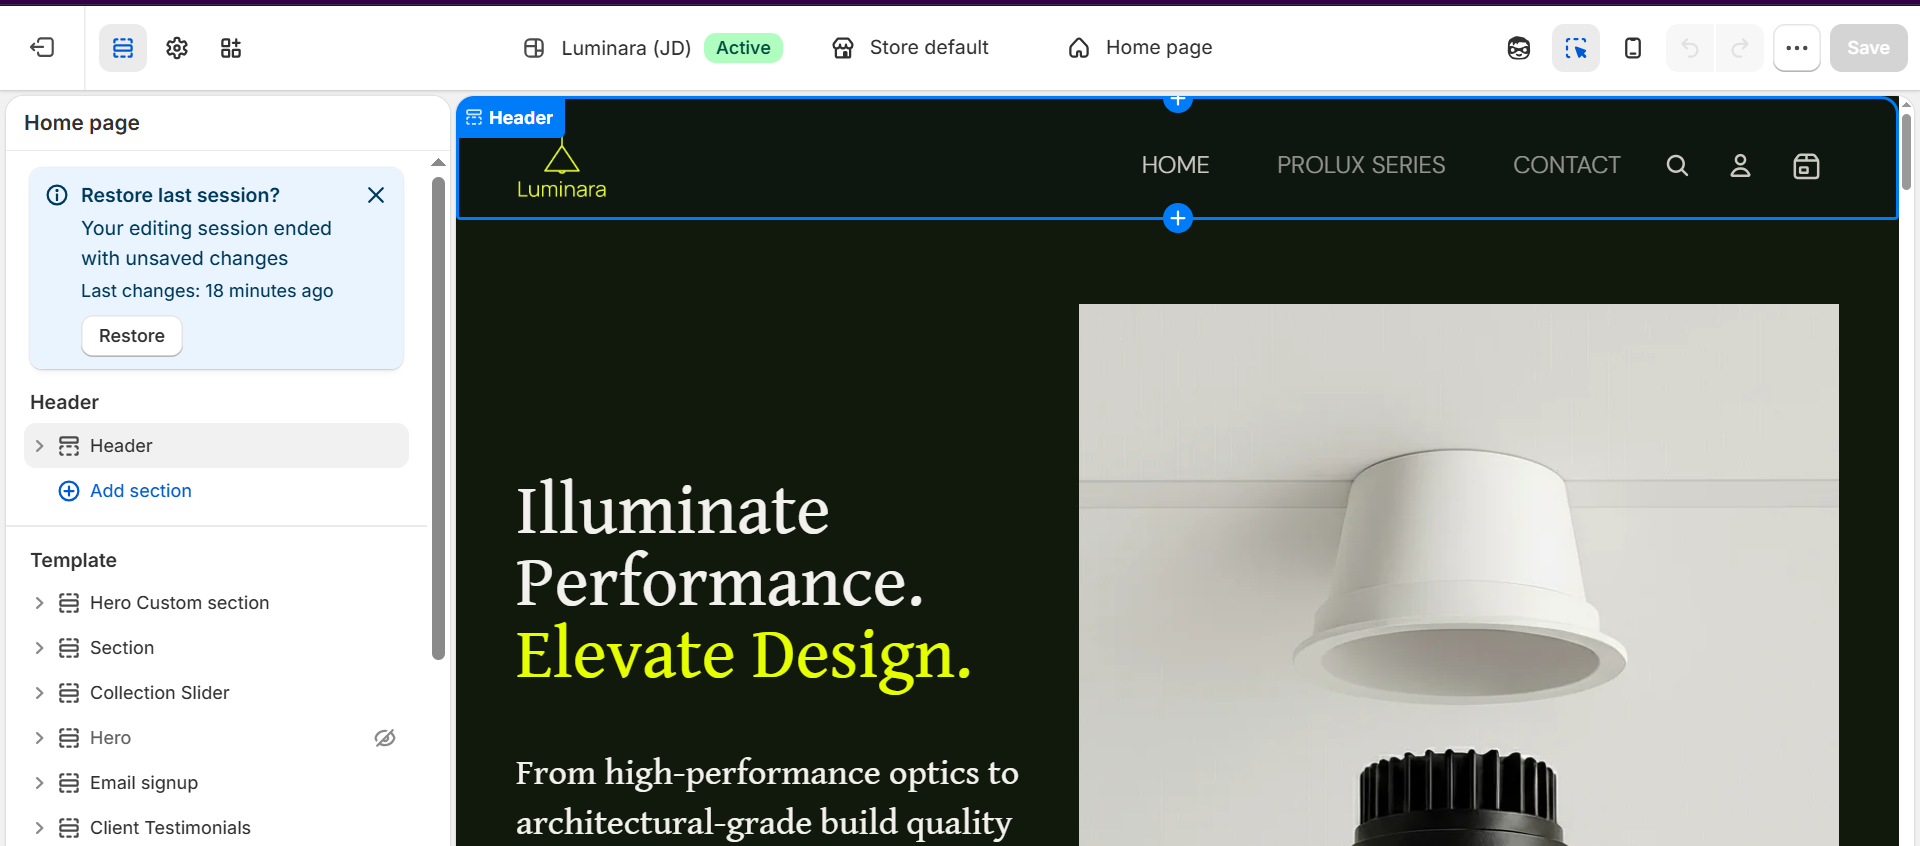Screen dimensions: 1920x846
Task: Open the Apps embed icon
Action: [x=231, y=48]
